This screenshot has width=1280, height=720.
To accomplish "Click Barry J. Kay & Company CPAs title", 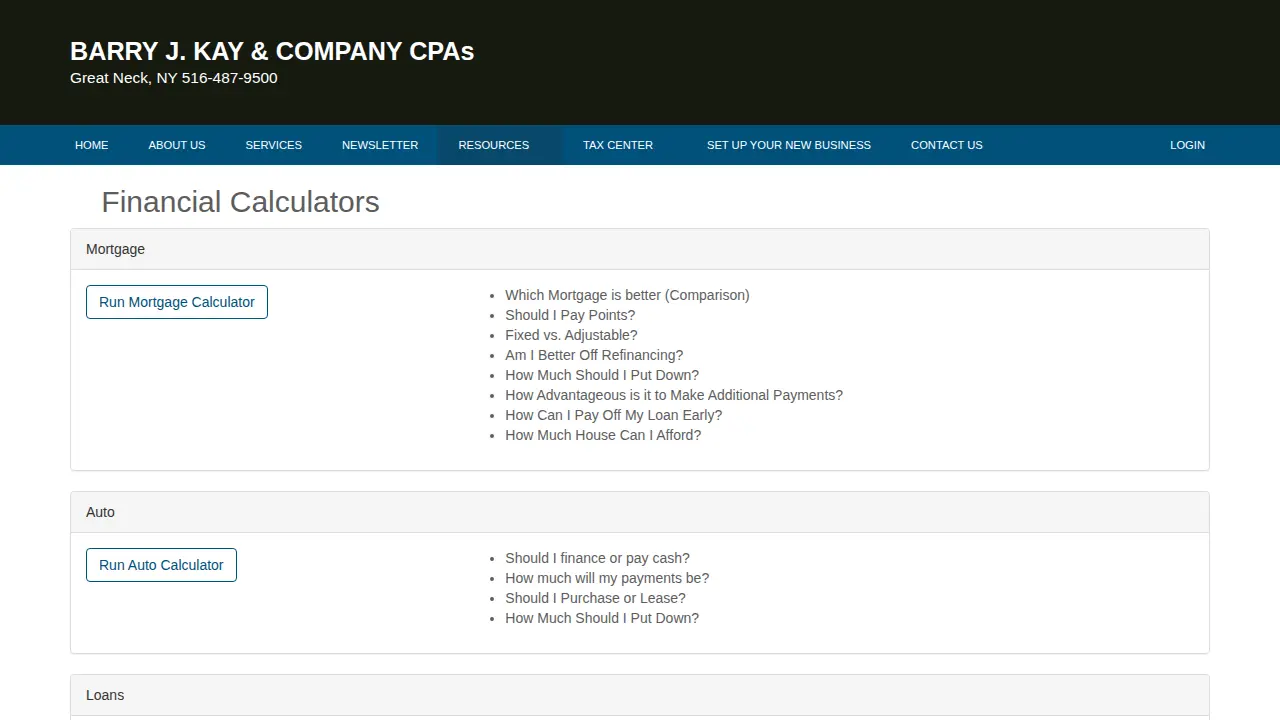I will pos(272,51).
